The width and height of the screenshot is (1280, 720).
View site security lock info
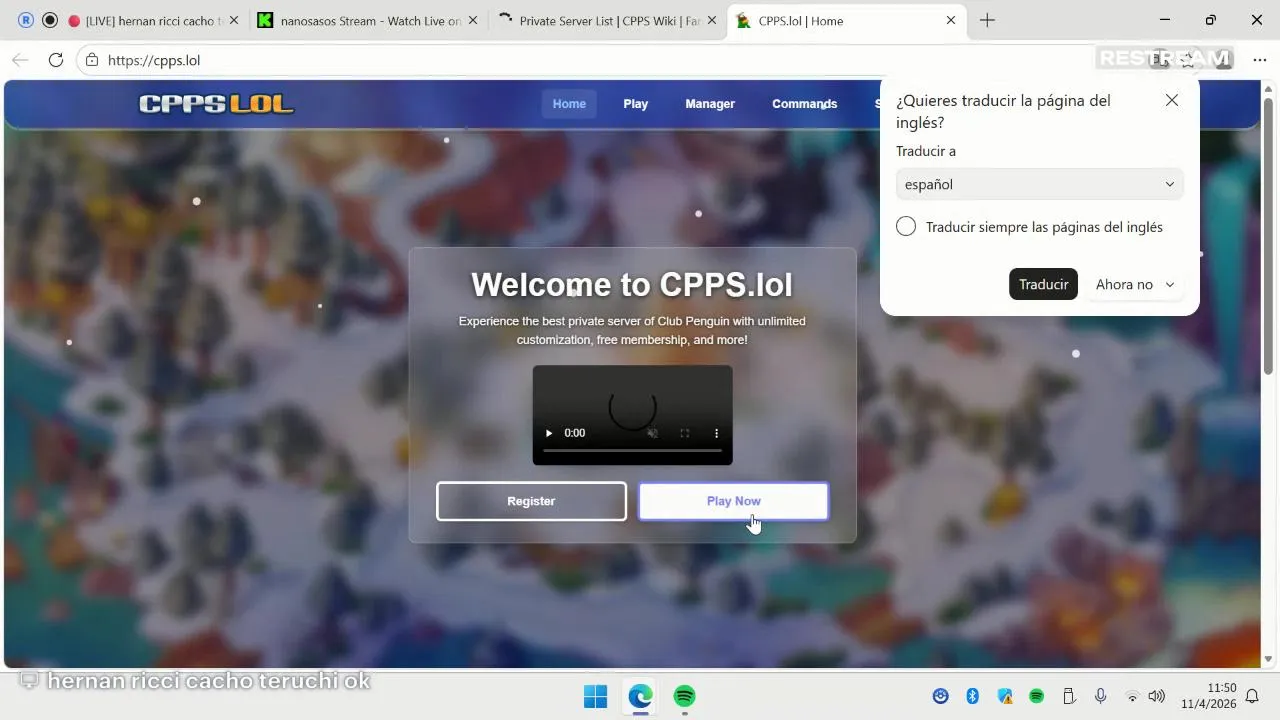[92, 60]
